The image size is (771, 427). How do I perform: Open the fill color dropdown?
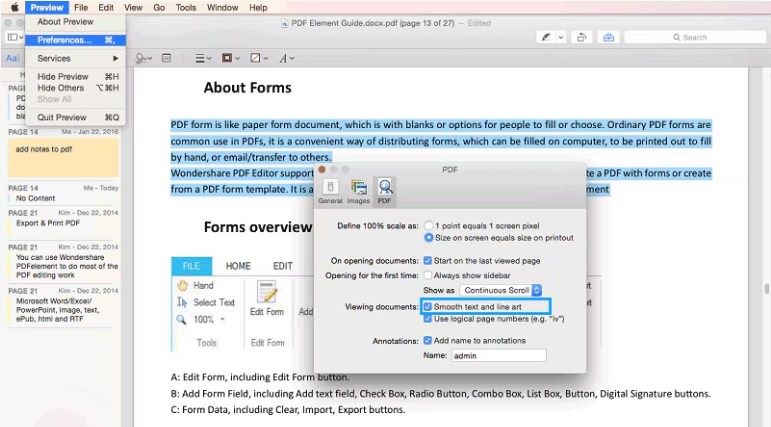[259, 58]
